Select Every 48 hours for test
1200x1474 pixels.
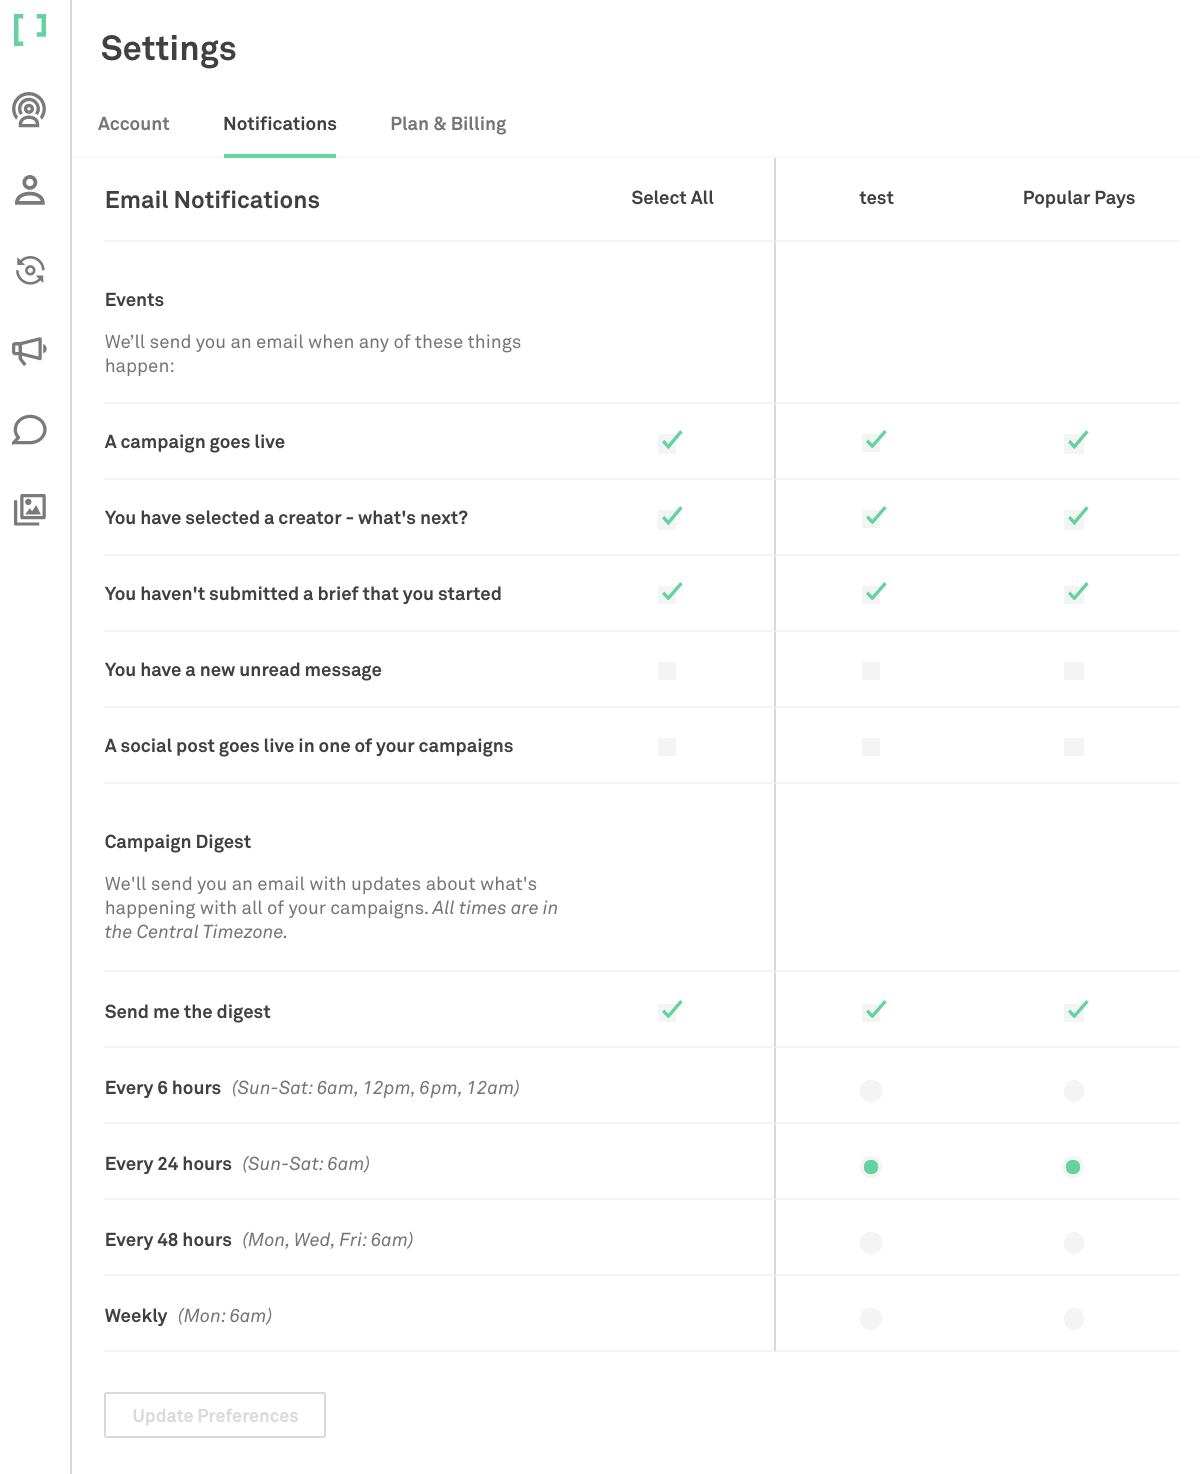tap(871, 1242)
